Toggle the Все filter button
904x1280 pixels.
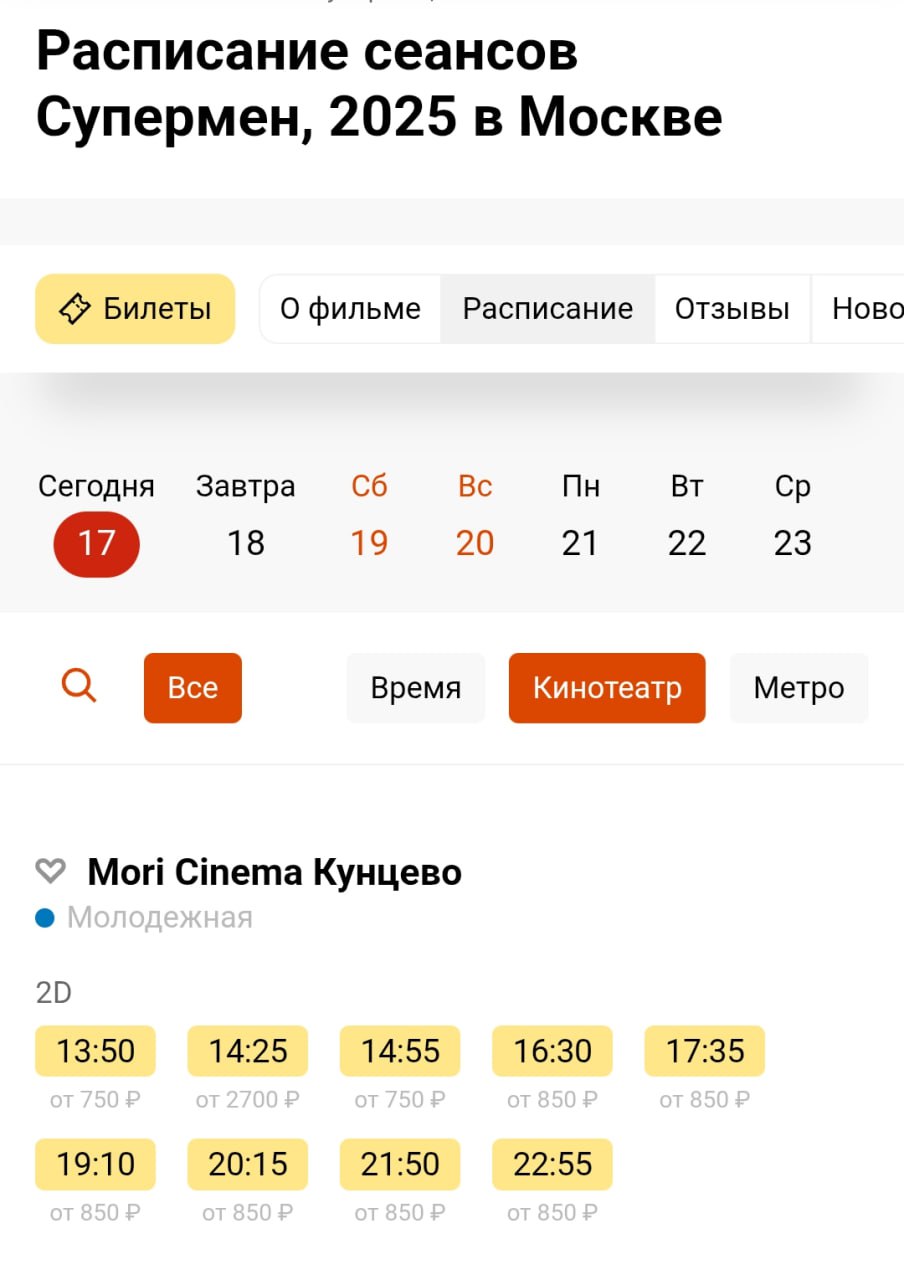click(193, 688)
